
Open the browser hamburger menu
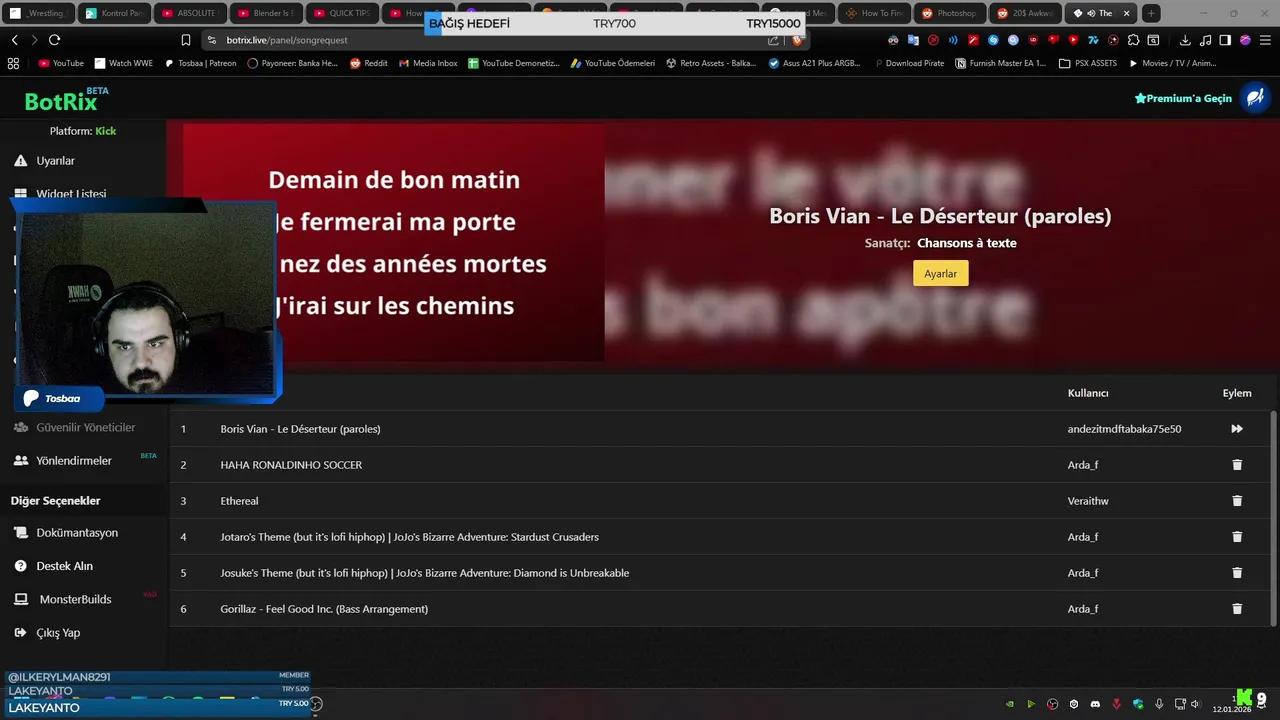(1265, 40)
